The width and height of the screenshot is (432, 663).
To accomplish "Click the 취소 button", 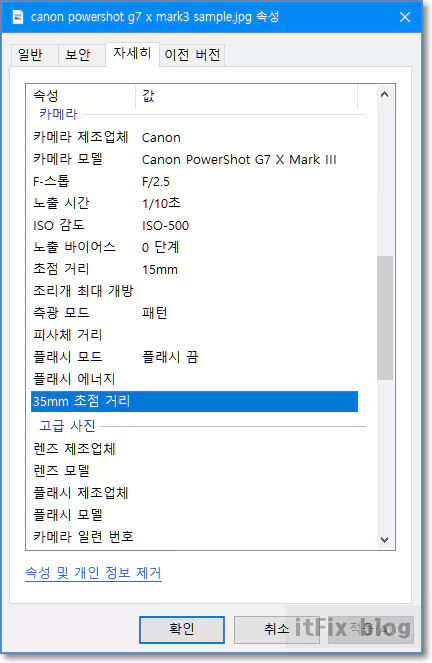I will pos(276,630).
